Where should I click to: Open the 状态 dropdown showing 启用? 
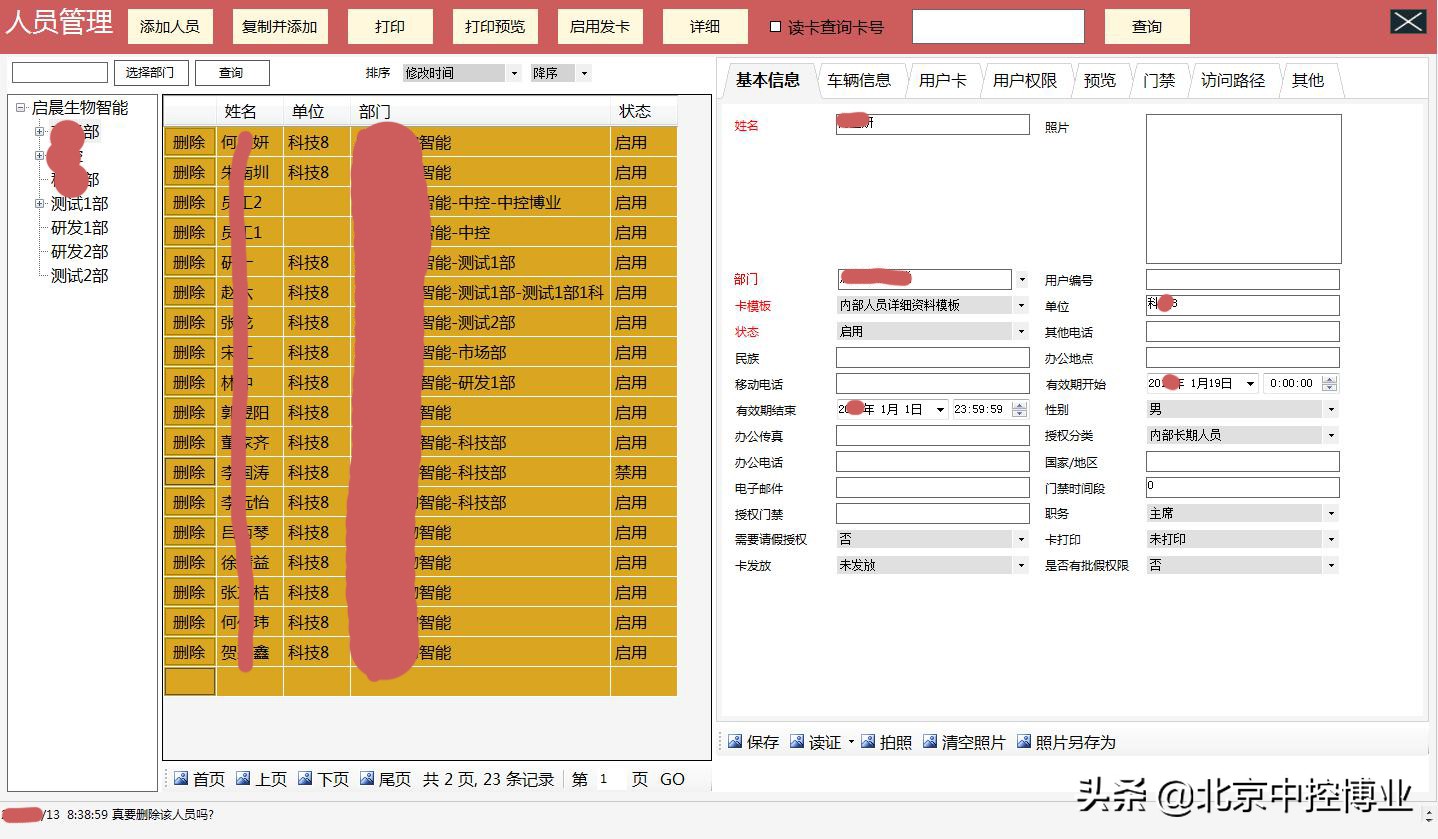[1020, 330]
